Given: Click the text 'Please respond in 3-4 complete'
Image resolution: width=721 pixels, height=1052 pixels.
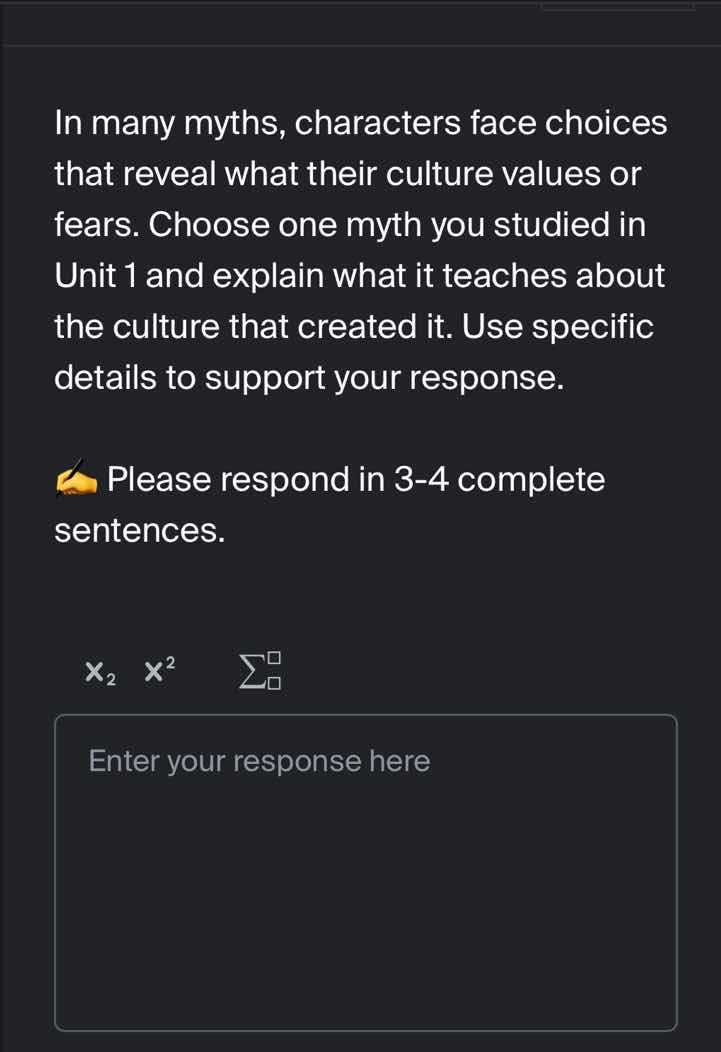Looking at the screenshot, I should (x=356, y=480).
